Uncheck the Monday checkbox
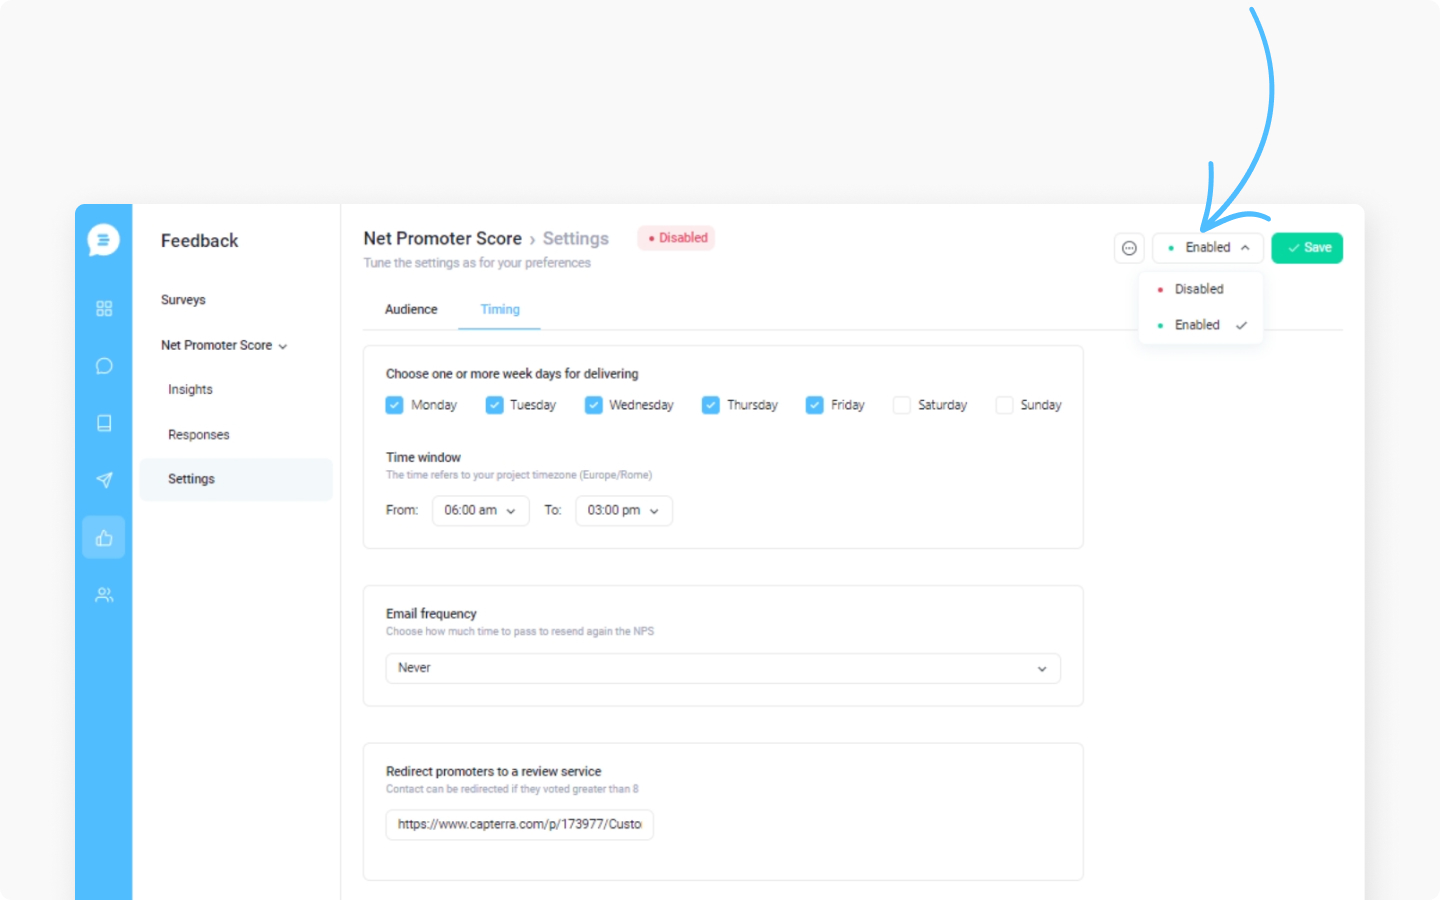This screenshot has height=900, width=1440. pyautogui.click(x=394, y=405)
